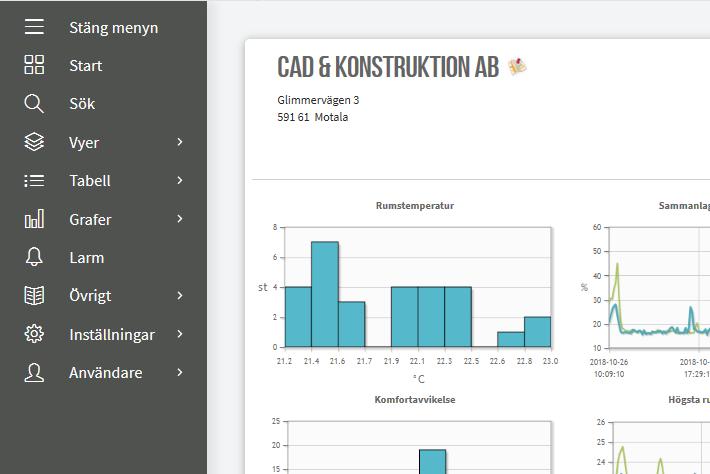Click the Start grid icon

click(x=34, y=65)
